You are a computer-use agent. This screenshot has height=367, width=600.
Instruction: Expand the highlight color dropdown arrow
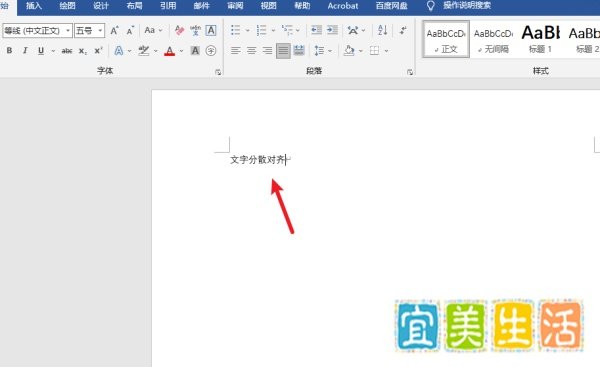pyautogui.click(x=155, y=51)
